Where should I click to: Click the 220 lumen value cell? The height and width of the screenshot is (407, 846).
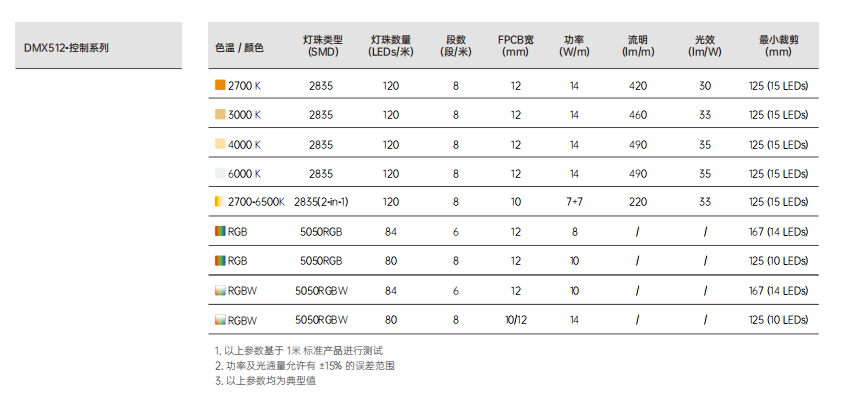(638, 202)
